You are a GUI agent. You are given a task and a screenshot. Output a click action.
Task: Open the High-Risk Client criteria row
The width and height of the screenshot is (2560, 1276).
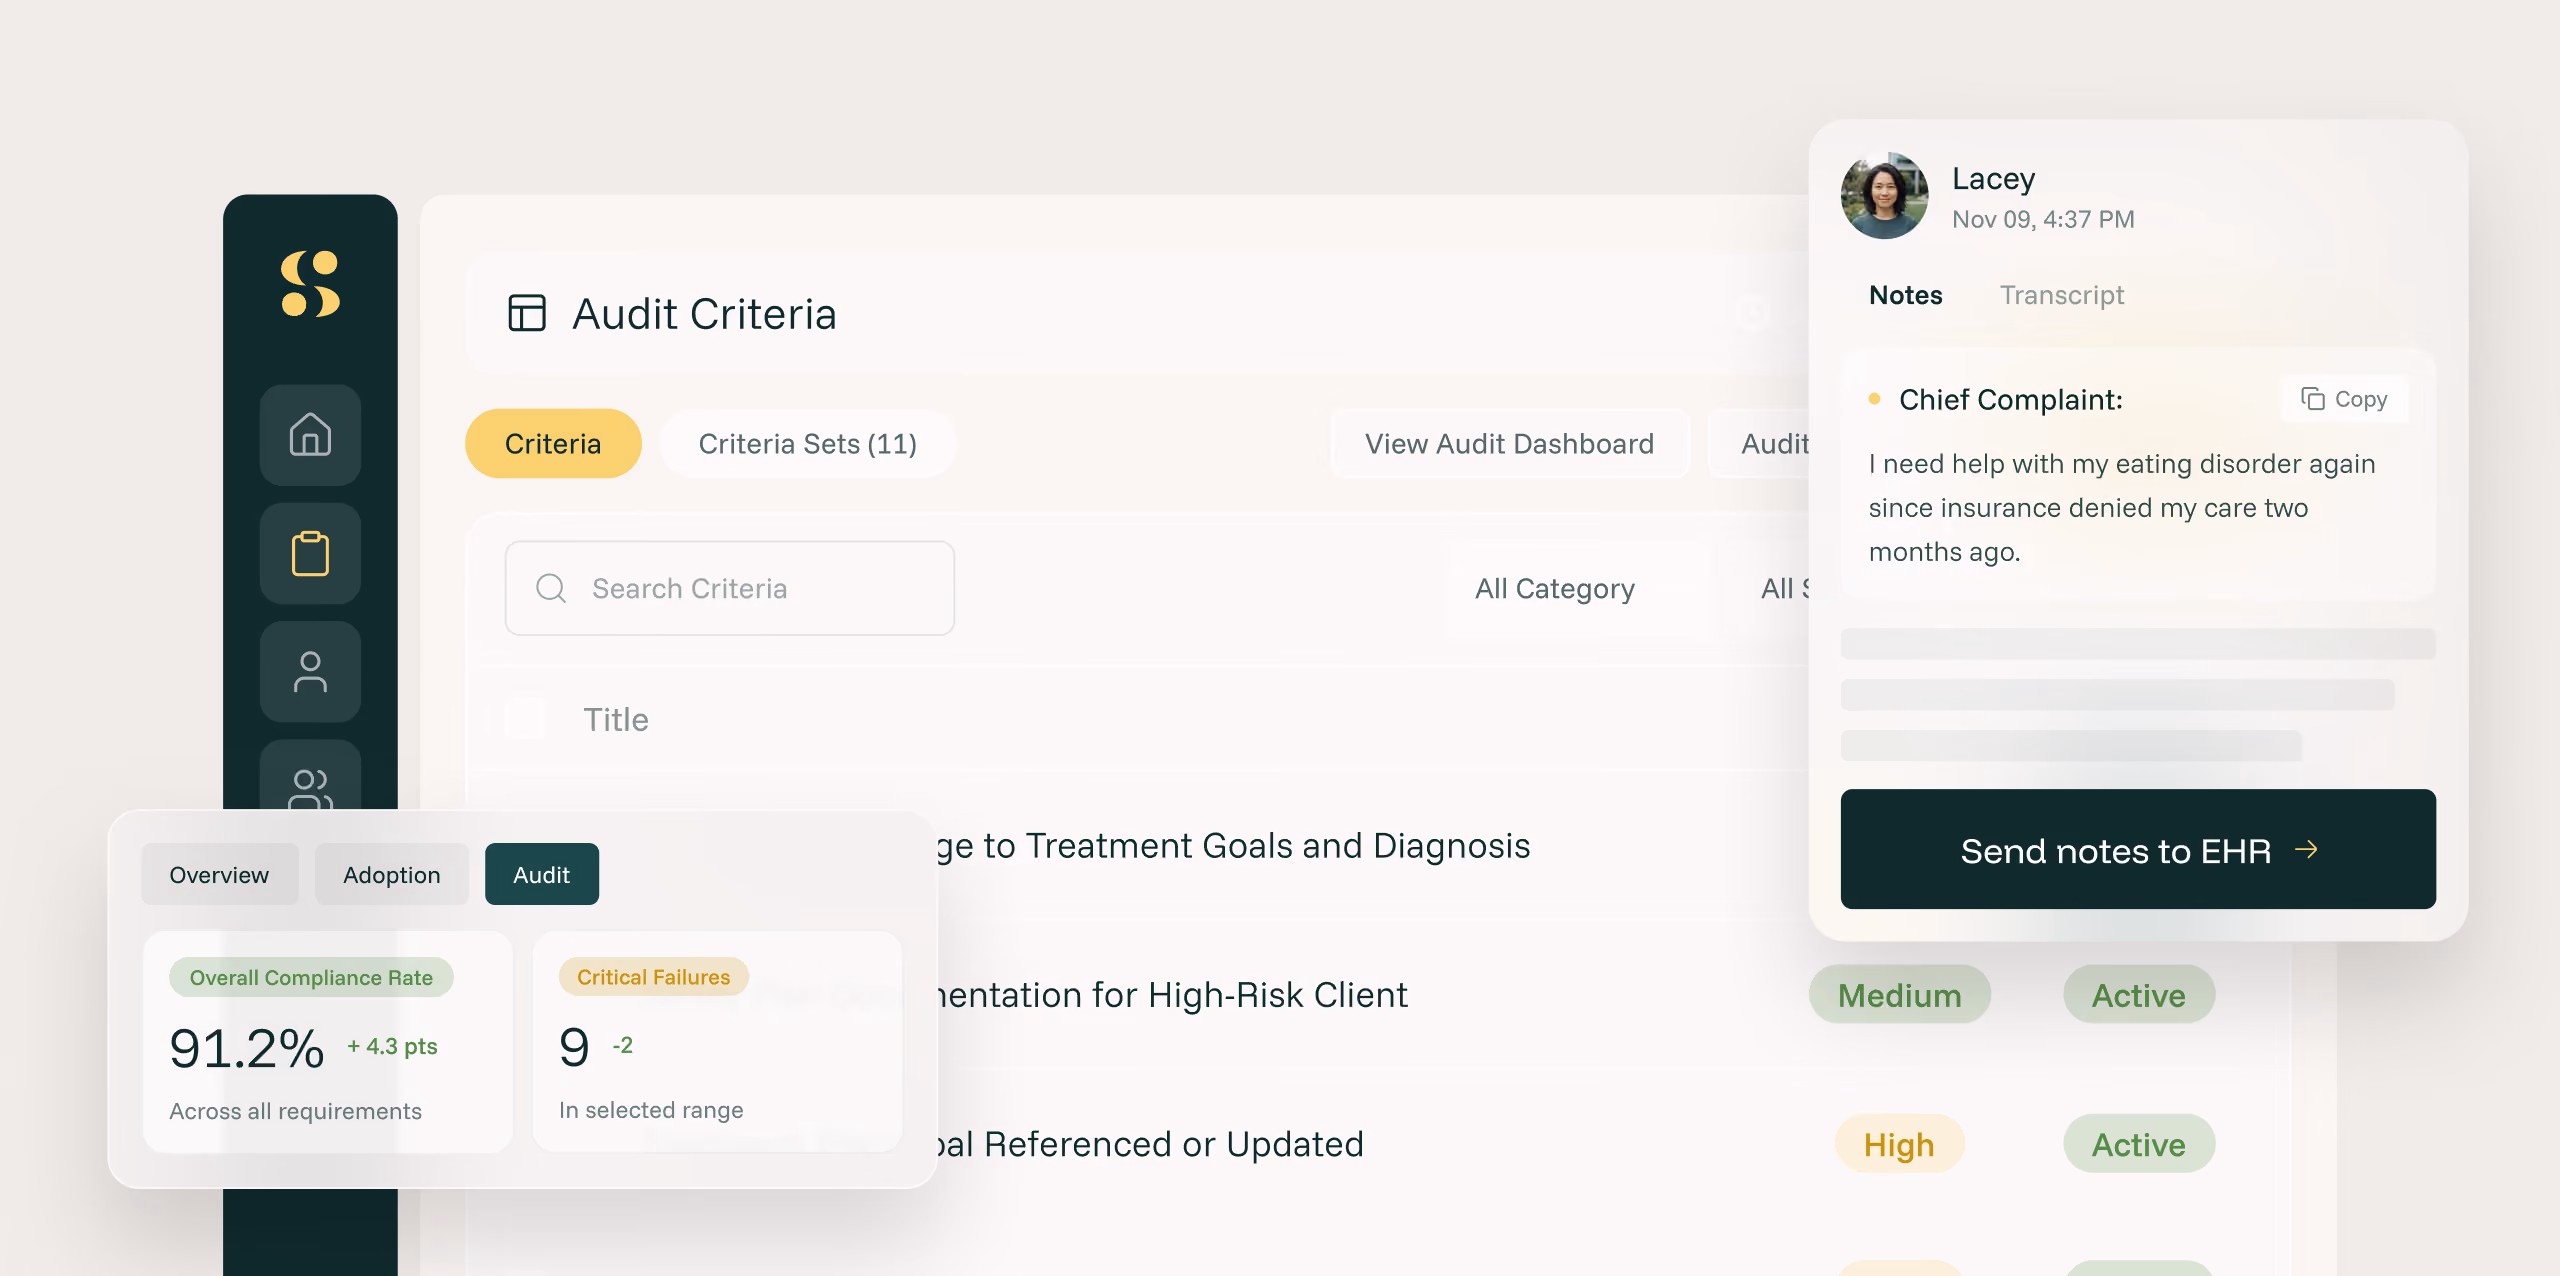1170,995
